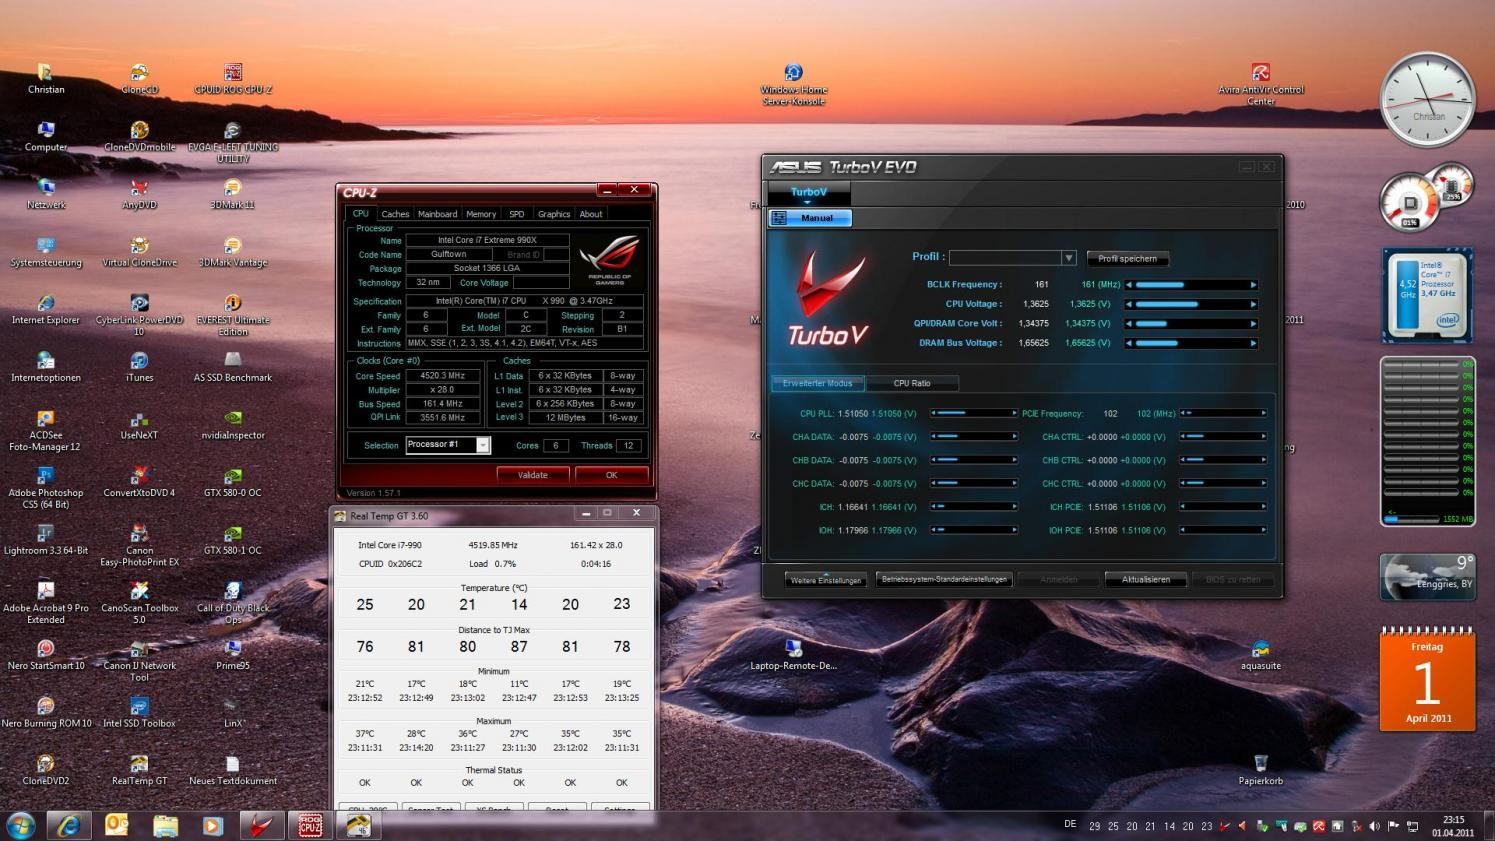Click the volume speaker tray icon
The width and height of the screenshot is (1495, 841).
pyautogui.click(x=1374, y=826)
